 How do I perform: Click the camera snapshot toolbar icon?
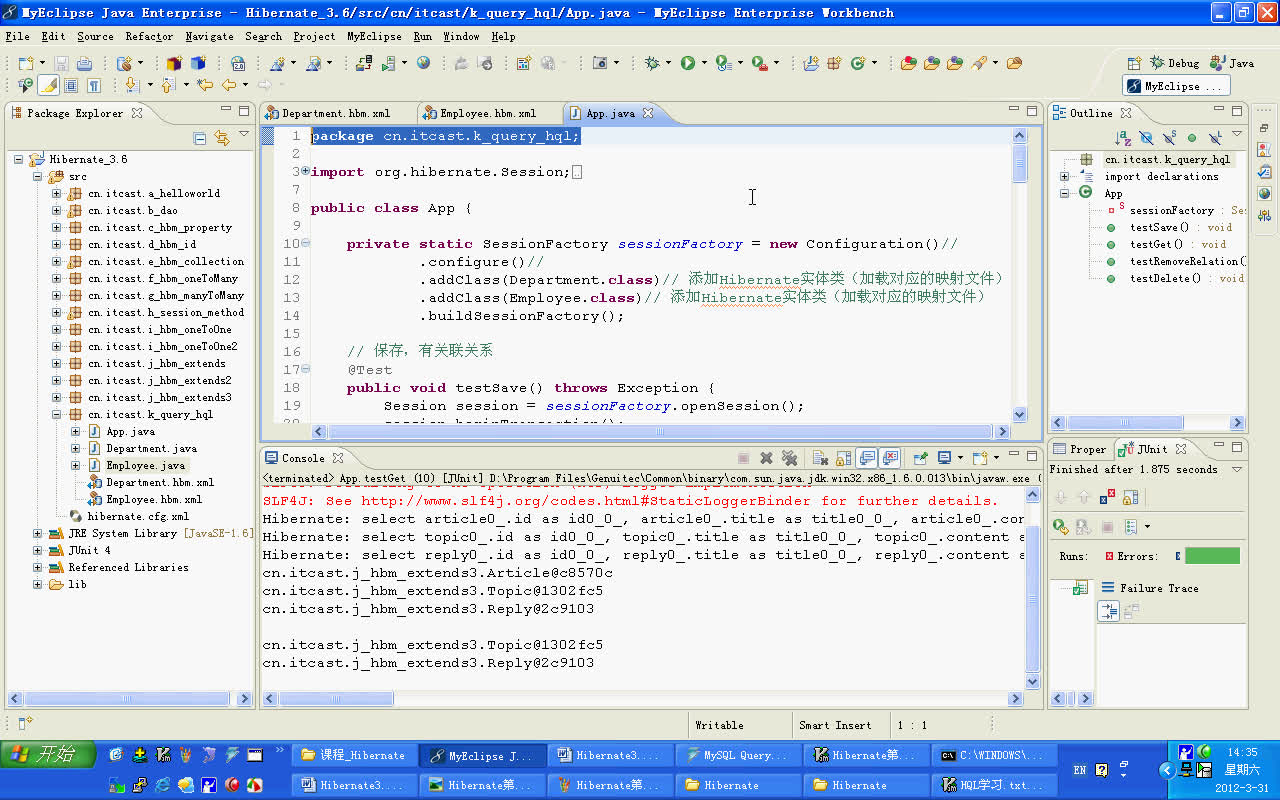pyautogui.click(x=600, y=63)
